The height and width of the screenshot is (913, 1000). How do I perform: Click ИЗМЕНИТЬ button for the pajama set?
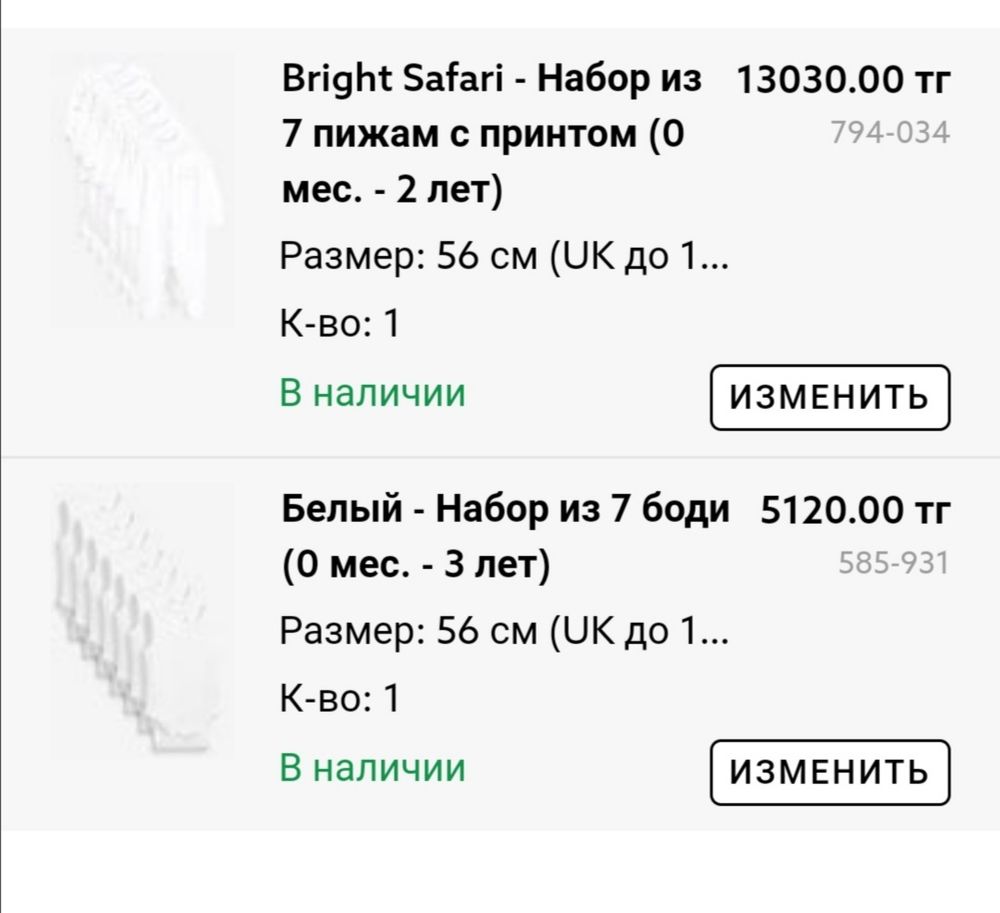coord(828,395)
